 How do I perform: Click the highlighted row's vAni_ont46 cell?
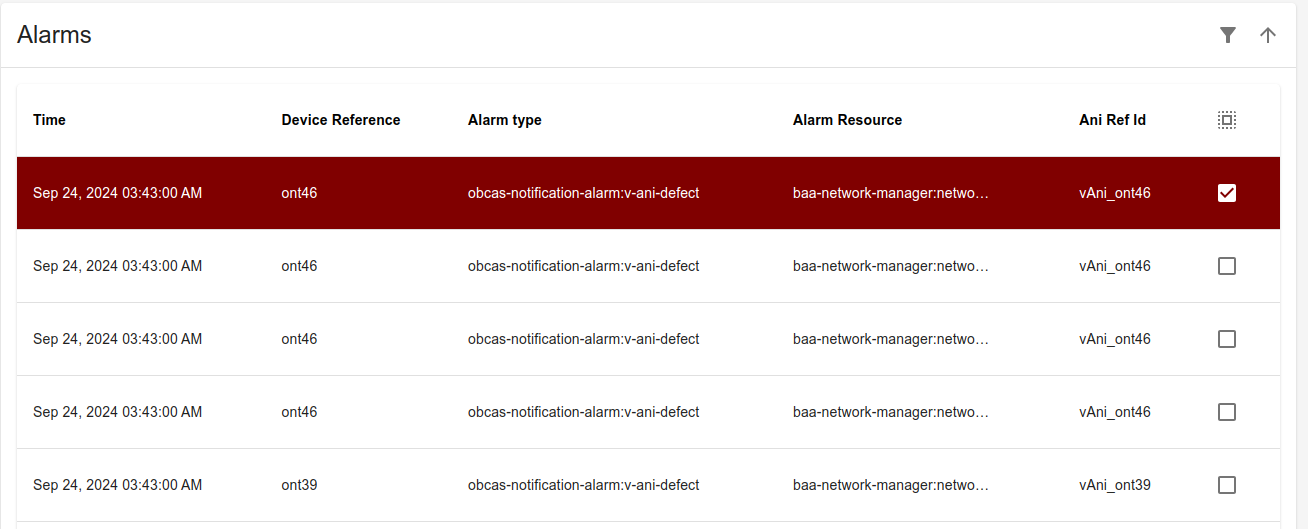coord(1115,193)
